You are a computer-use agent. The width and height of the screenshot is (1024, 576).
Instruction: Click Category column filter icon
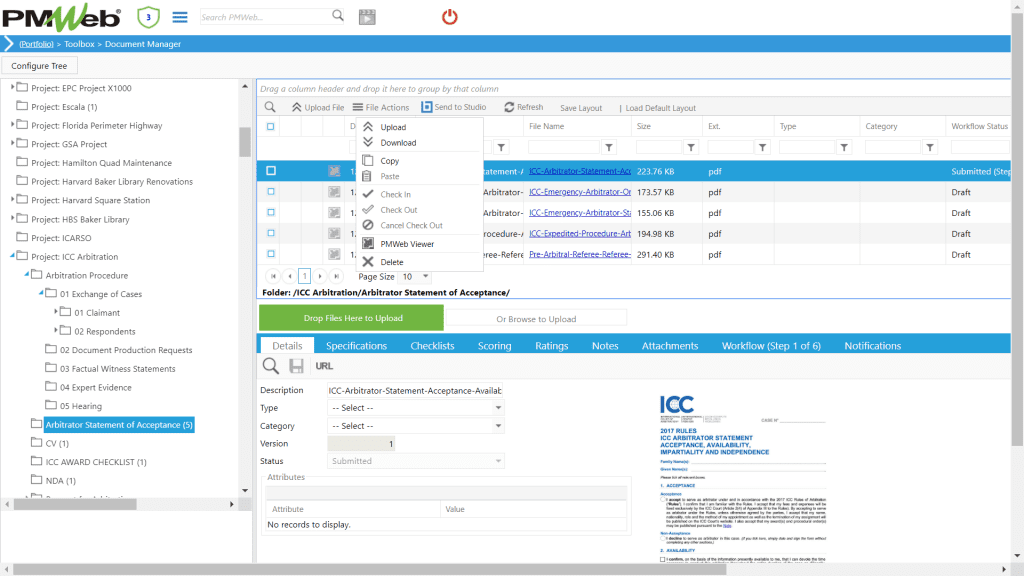(x=930, y=148)
